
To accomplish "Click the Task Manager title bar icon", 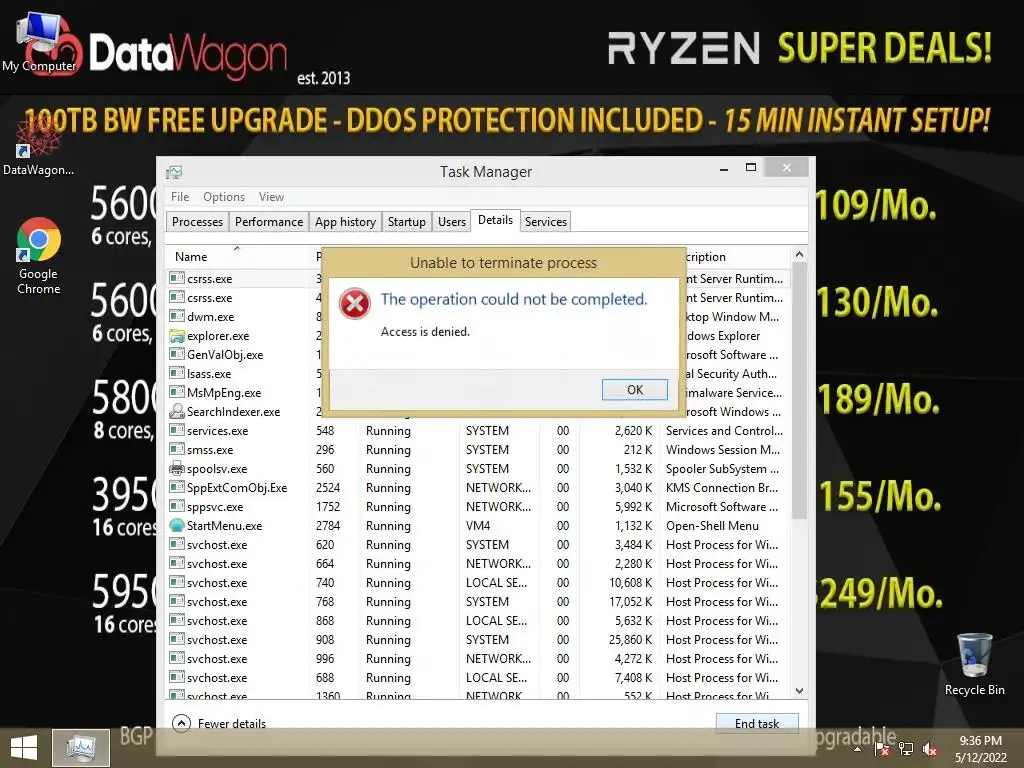I will (x=174, y=172).
